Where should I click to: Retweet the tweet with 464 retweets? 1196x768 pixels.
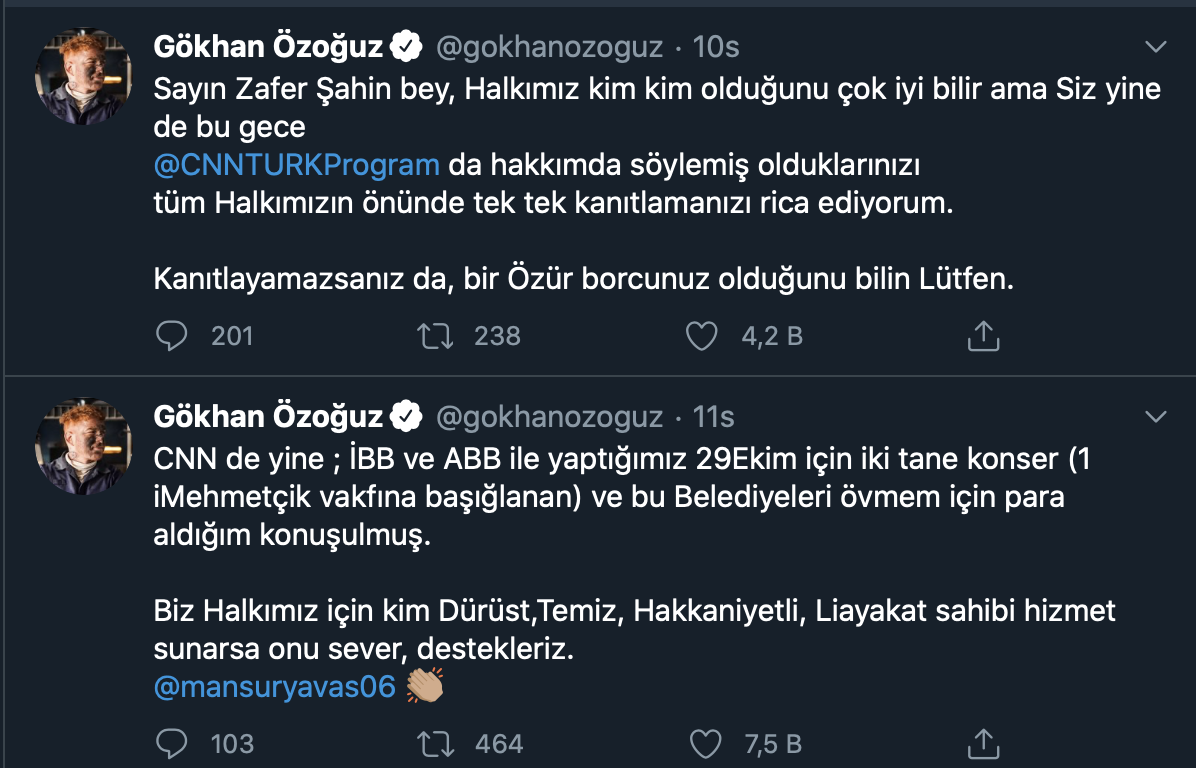(436, 743)
